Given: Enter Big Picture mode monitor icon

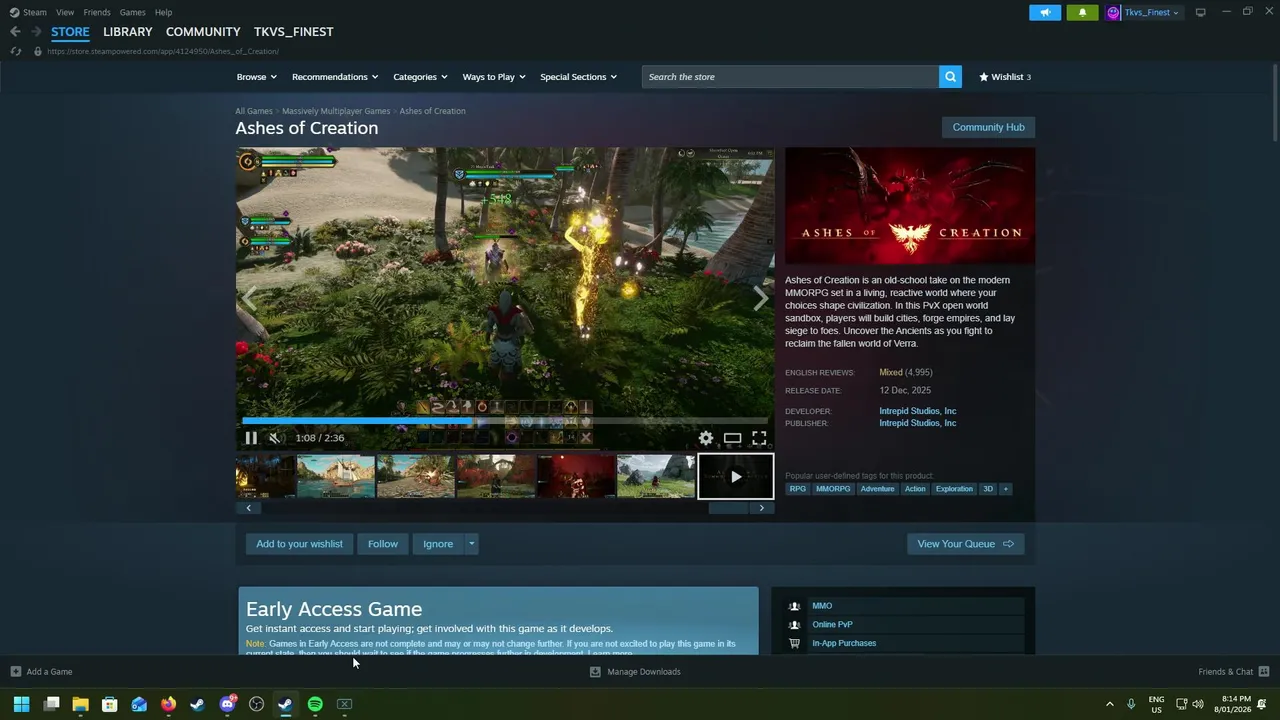Looking at the screenshot, I should [1200, 12].
